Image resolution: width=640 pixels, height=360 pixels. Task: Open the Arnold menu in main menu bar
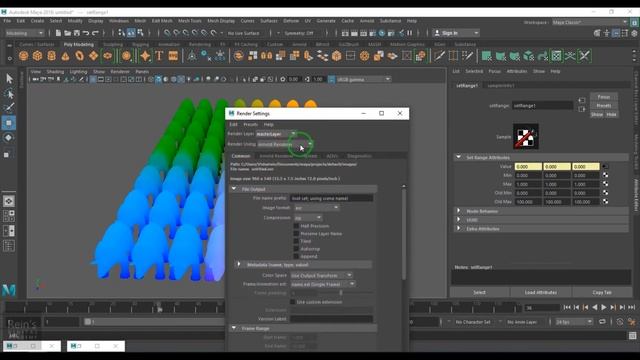367,21
